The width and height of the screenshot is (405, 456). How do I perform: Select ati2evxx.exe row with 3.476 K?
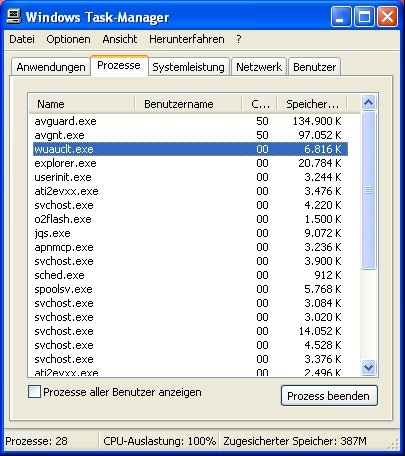pyautogui.click(x=190, y=191)
